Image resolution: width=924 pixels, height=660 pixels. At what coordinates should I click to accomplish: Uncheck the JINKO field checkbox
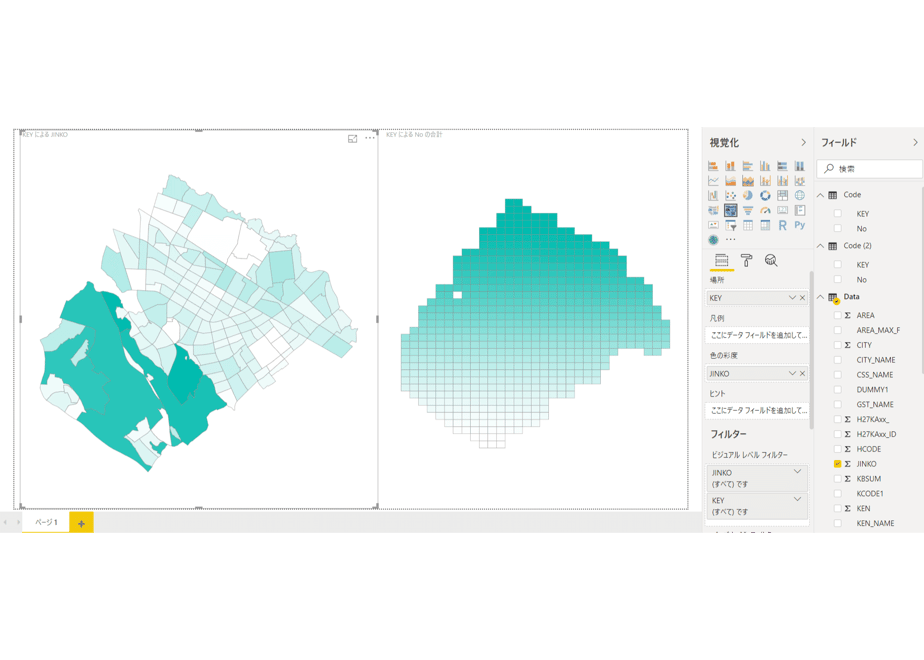[837, 464]
